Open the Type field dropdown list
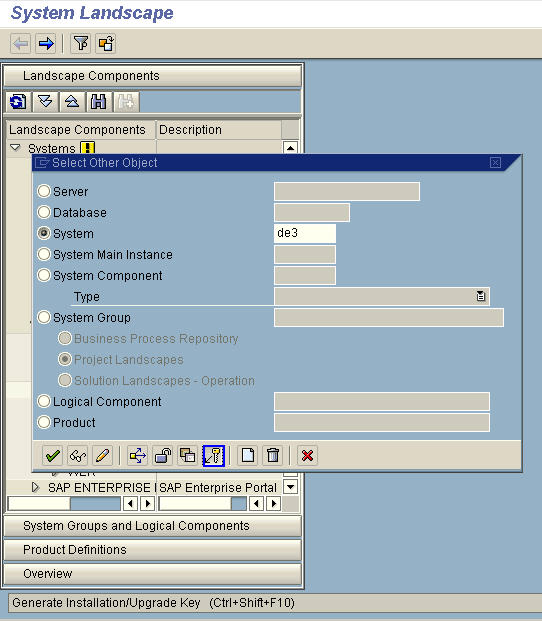This screenshot has width=542, height=621. (481, 296)
